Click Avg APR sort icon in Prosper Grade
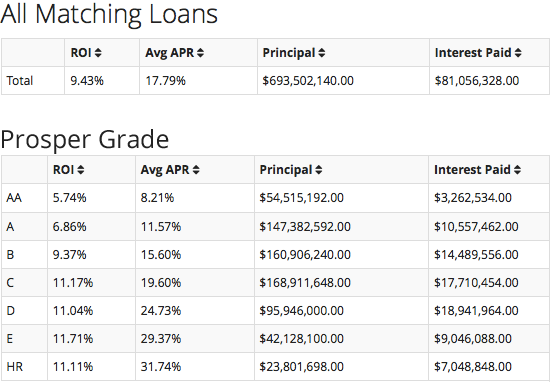This screenshot has width=550, height=382. click(196, 170)
